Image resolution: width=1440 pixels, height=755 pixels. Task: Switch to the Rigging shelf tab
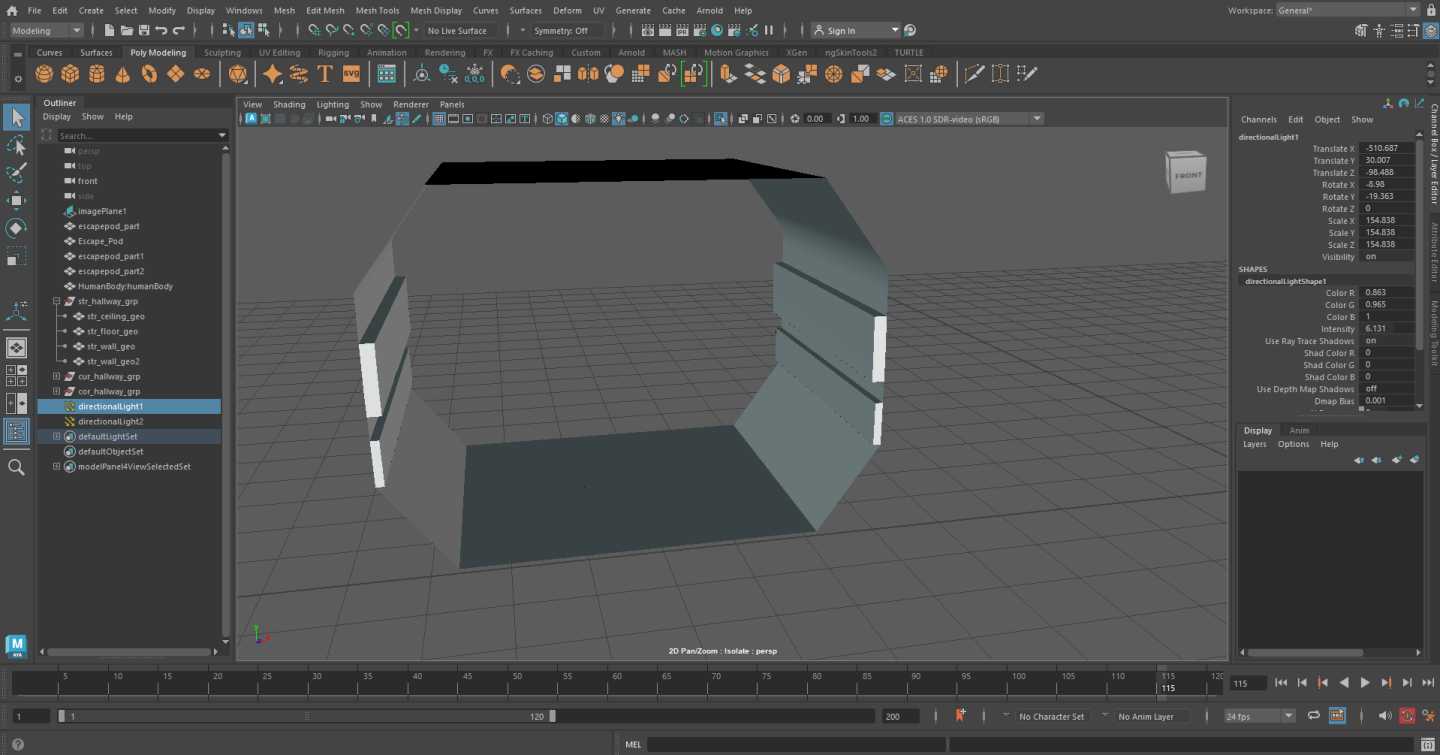[333, 53]
